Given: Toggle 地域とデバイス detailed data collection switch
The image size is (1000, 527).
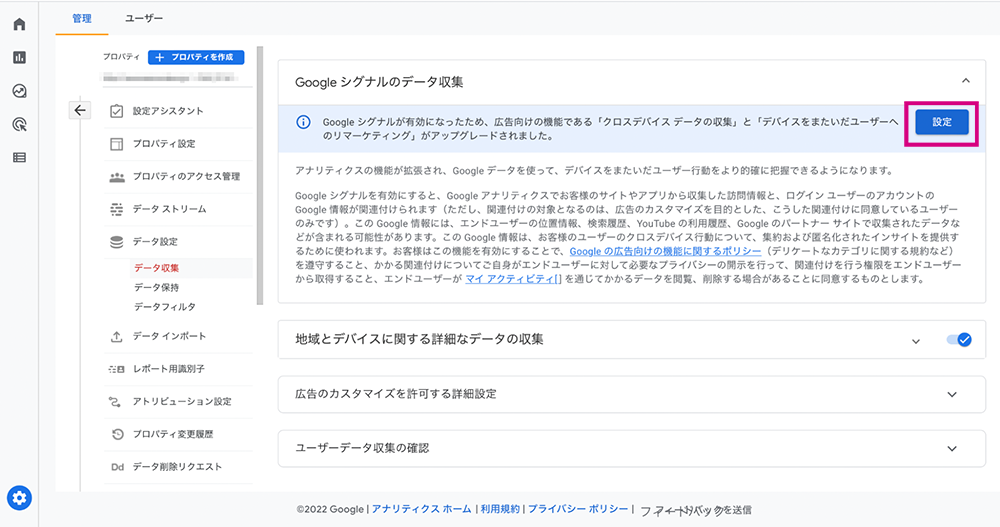Looking at the screenshot, I should [959, 340].
